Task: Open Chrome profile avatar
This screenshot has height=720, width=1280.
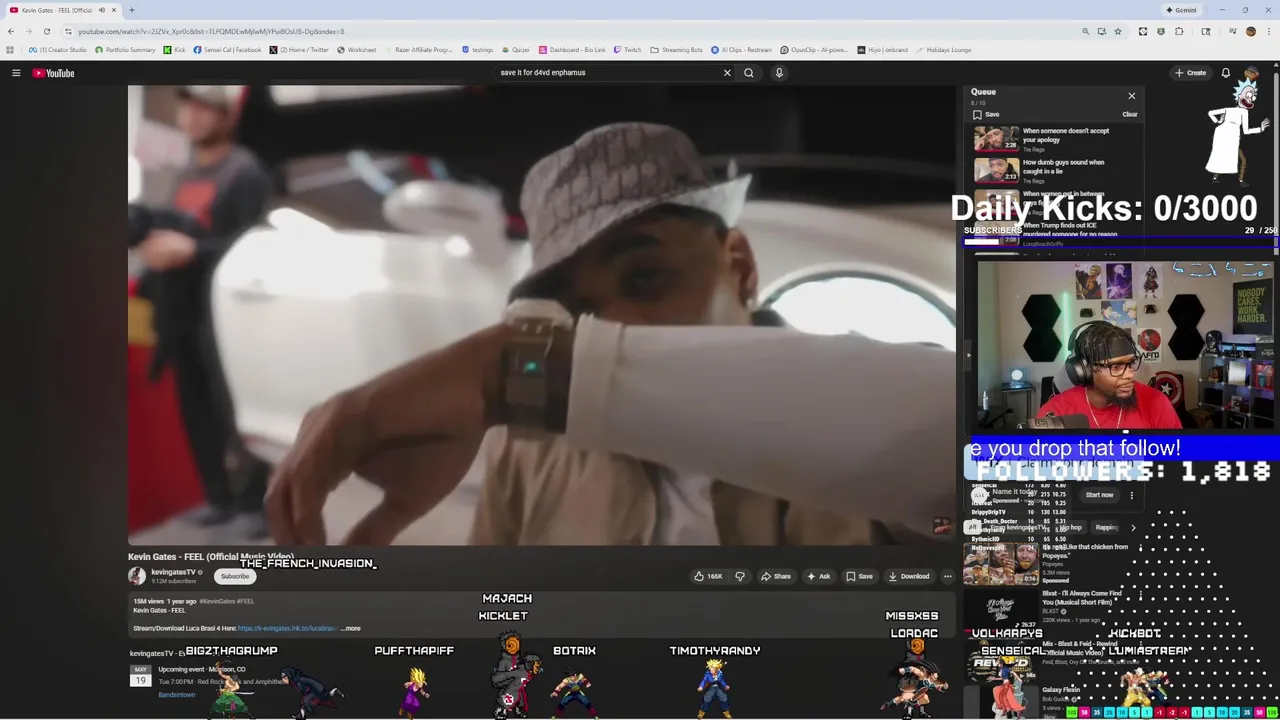Action: pyautogui.click(x=1250, y=31)
